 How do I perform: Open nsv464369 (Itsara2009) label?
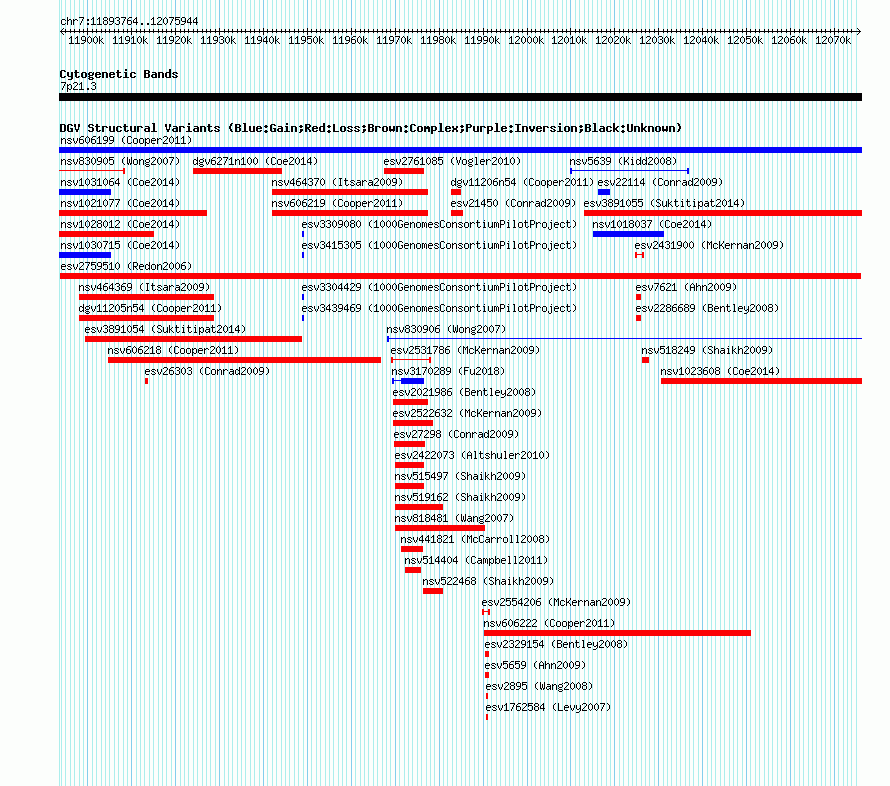pos(144,287)
